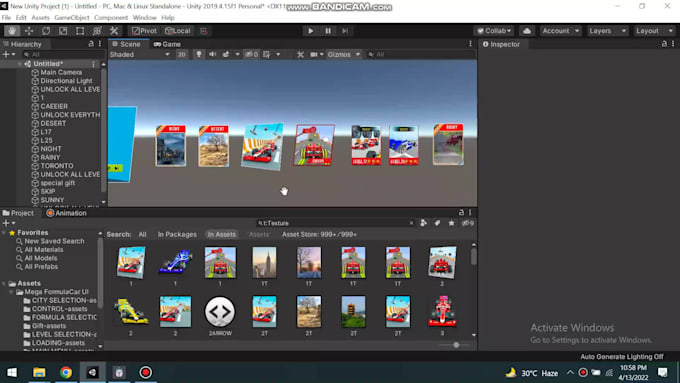Open All Materials saved search
This screenshot has height=383, width=680.
point(43,250)
